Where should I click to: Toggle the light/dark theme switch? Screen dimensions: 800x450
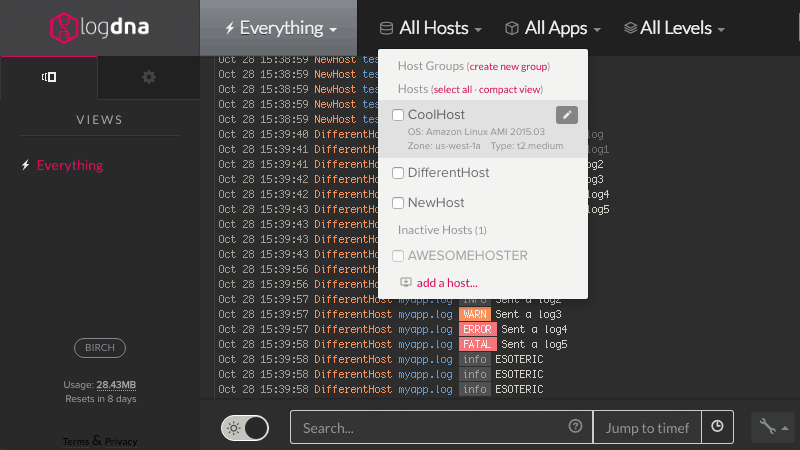point(245,428)
